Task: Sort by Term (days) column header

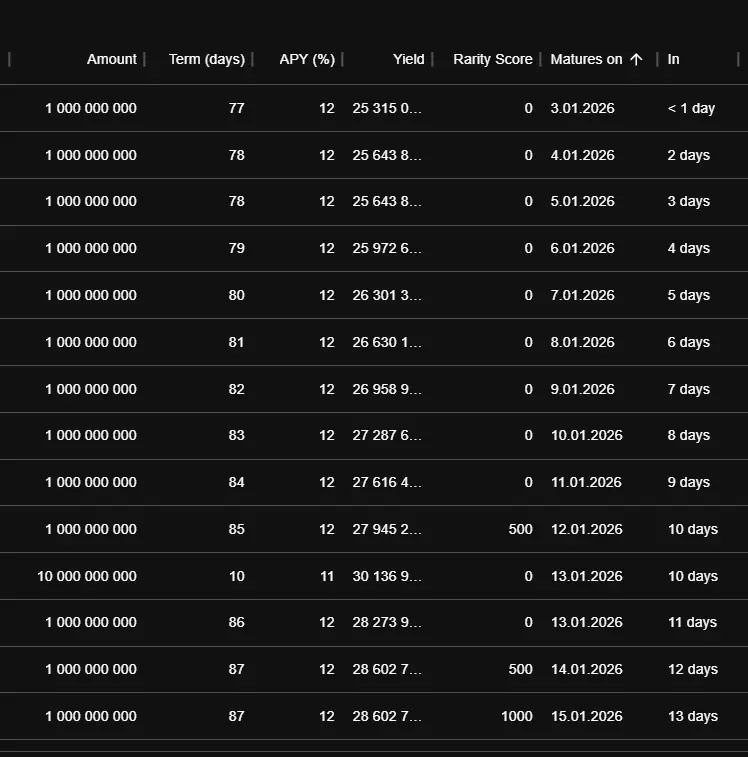Action: click(207, 59)
